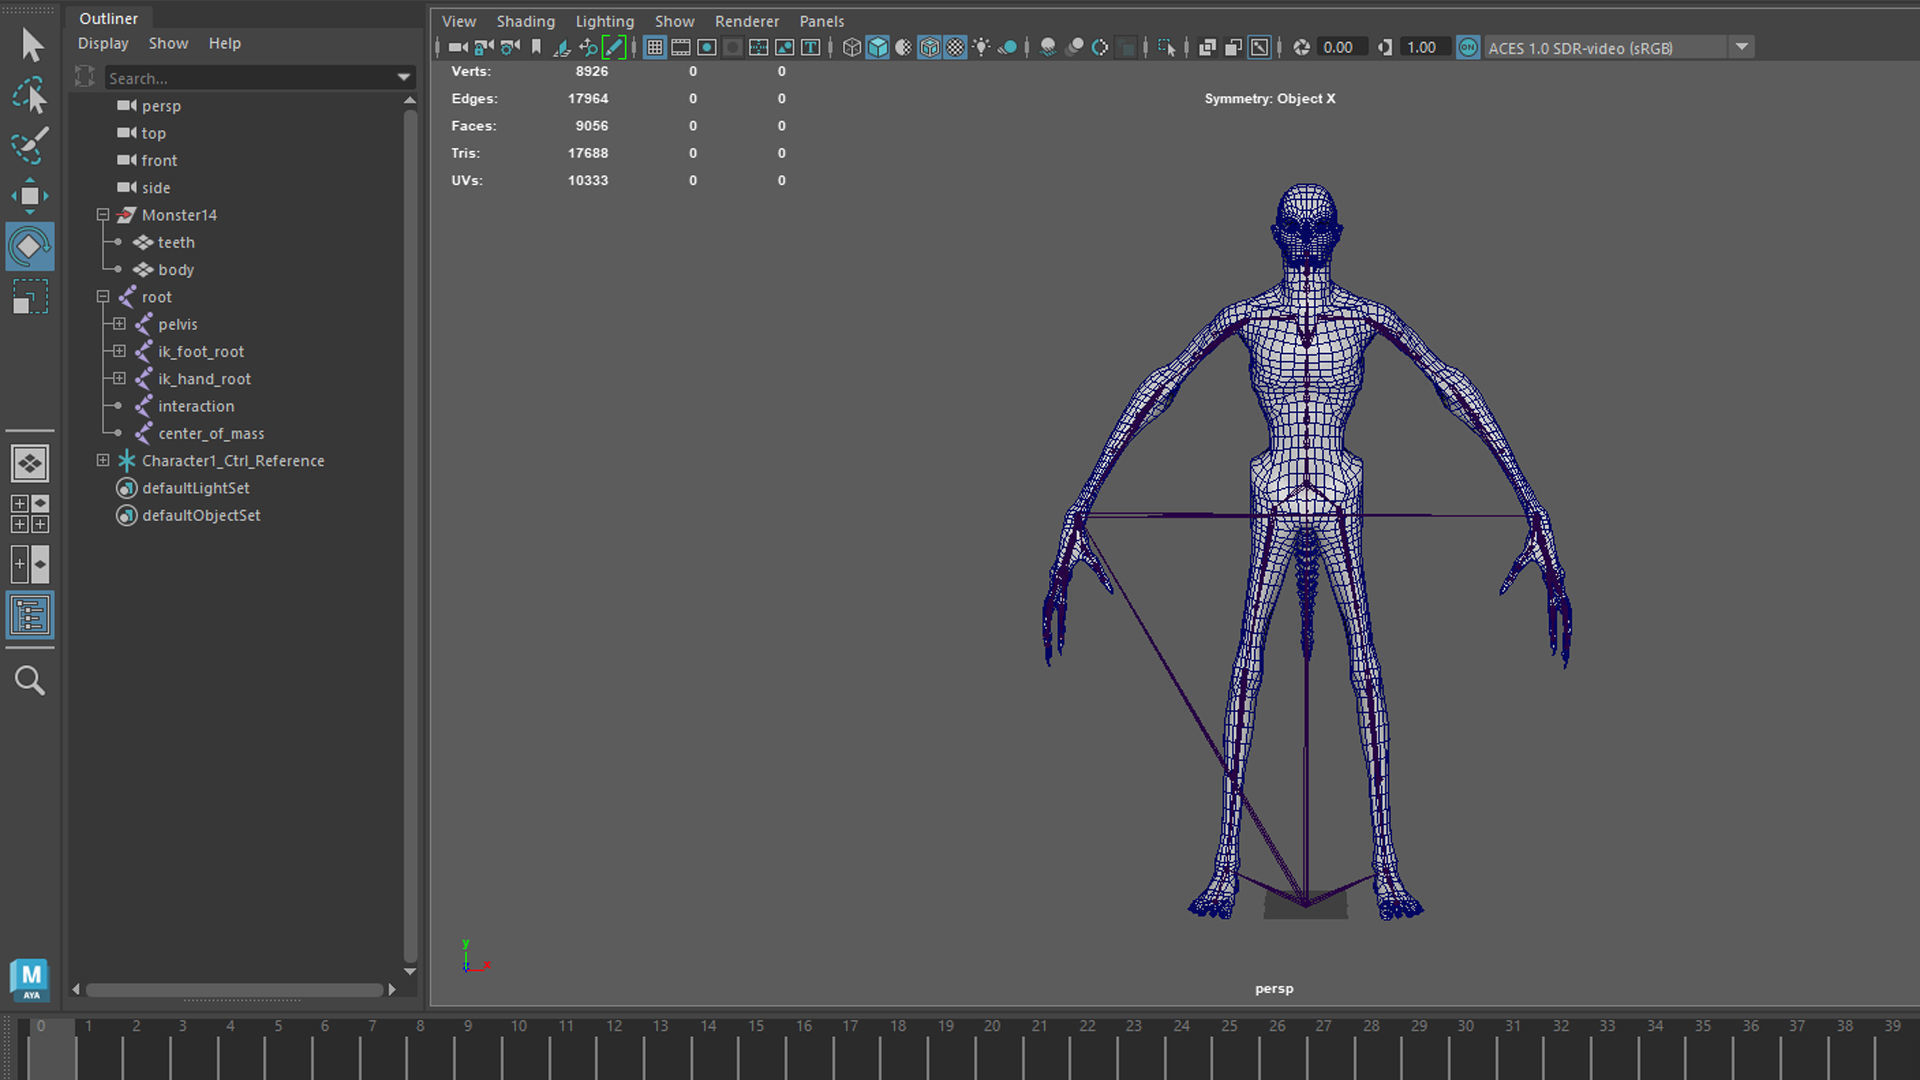Open the Outliner Show menu
Image resolution: width=1920 pixels, height=1080 pixels.
[x=168, y=43]
